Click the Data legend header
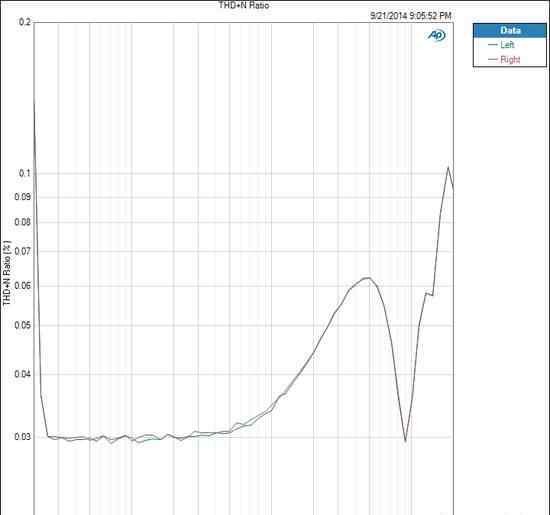Image resolution: width=550 pixels, height=515 pixels. pos(510,31)
